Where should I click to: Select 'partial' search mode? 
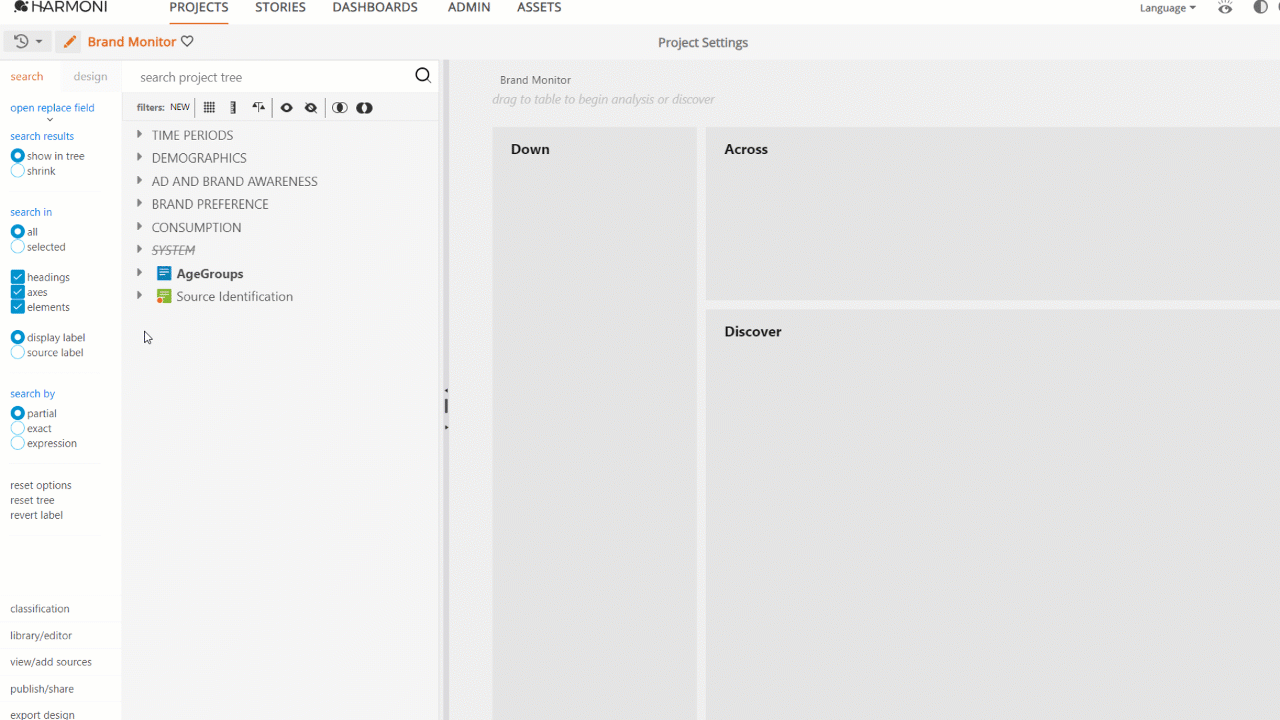(17, 413)
